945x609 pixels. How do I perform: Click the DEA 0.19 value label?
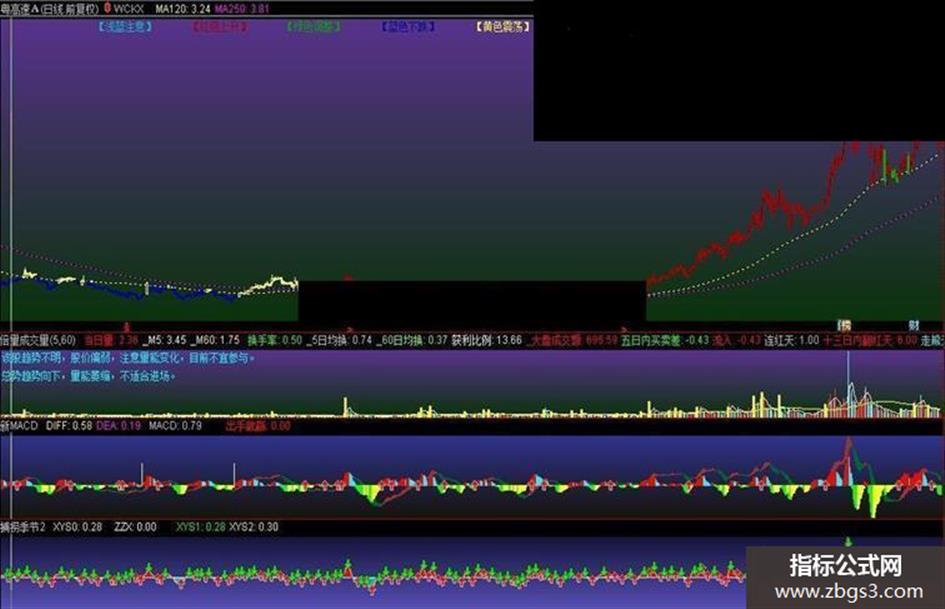tap(118, 426)
